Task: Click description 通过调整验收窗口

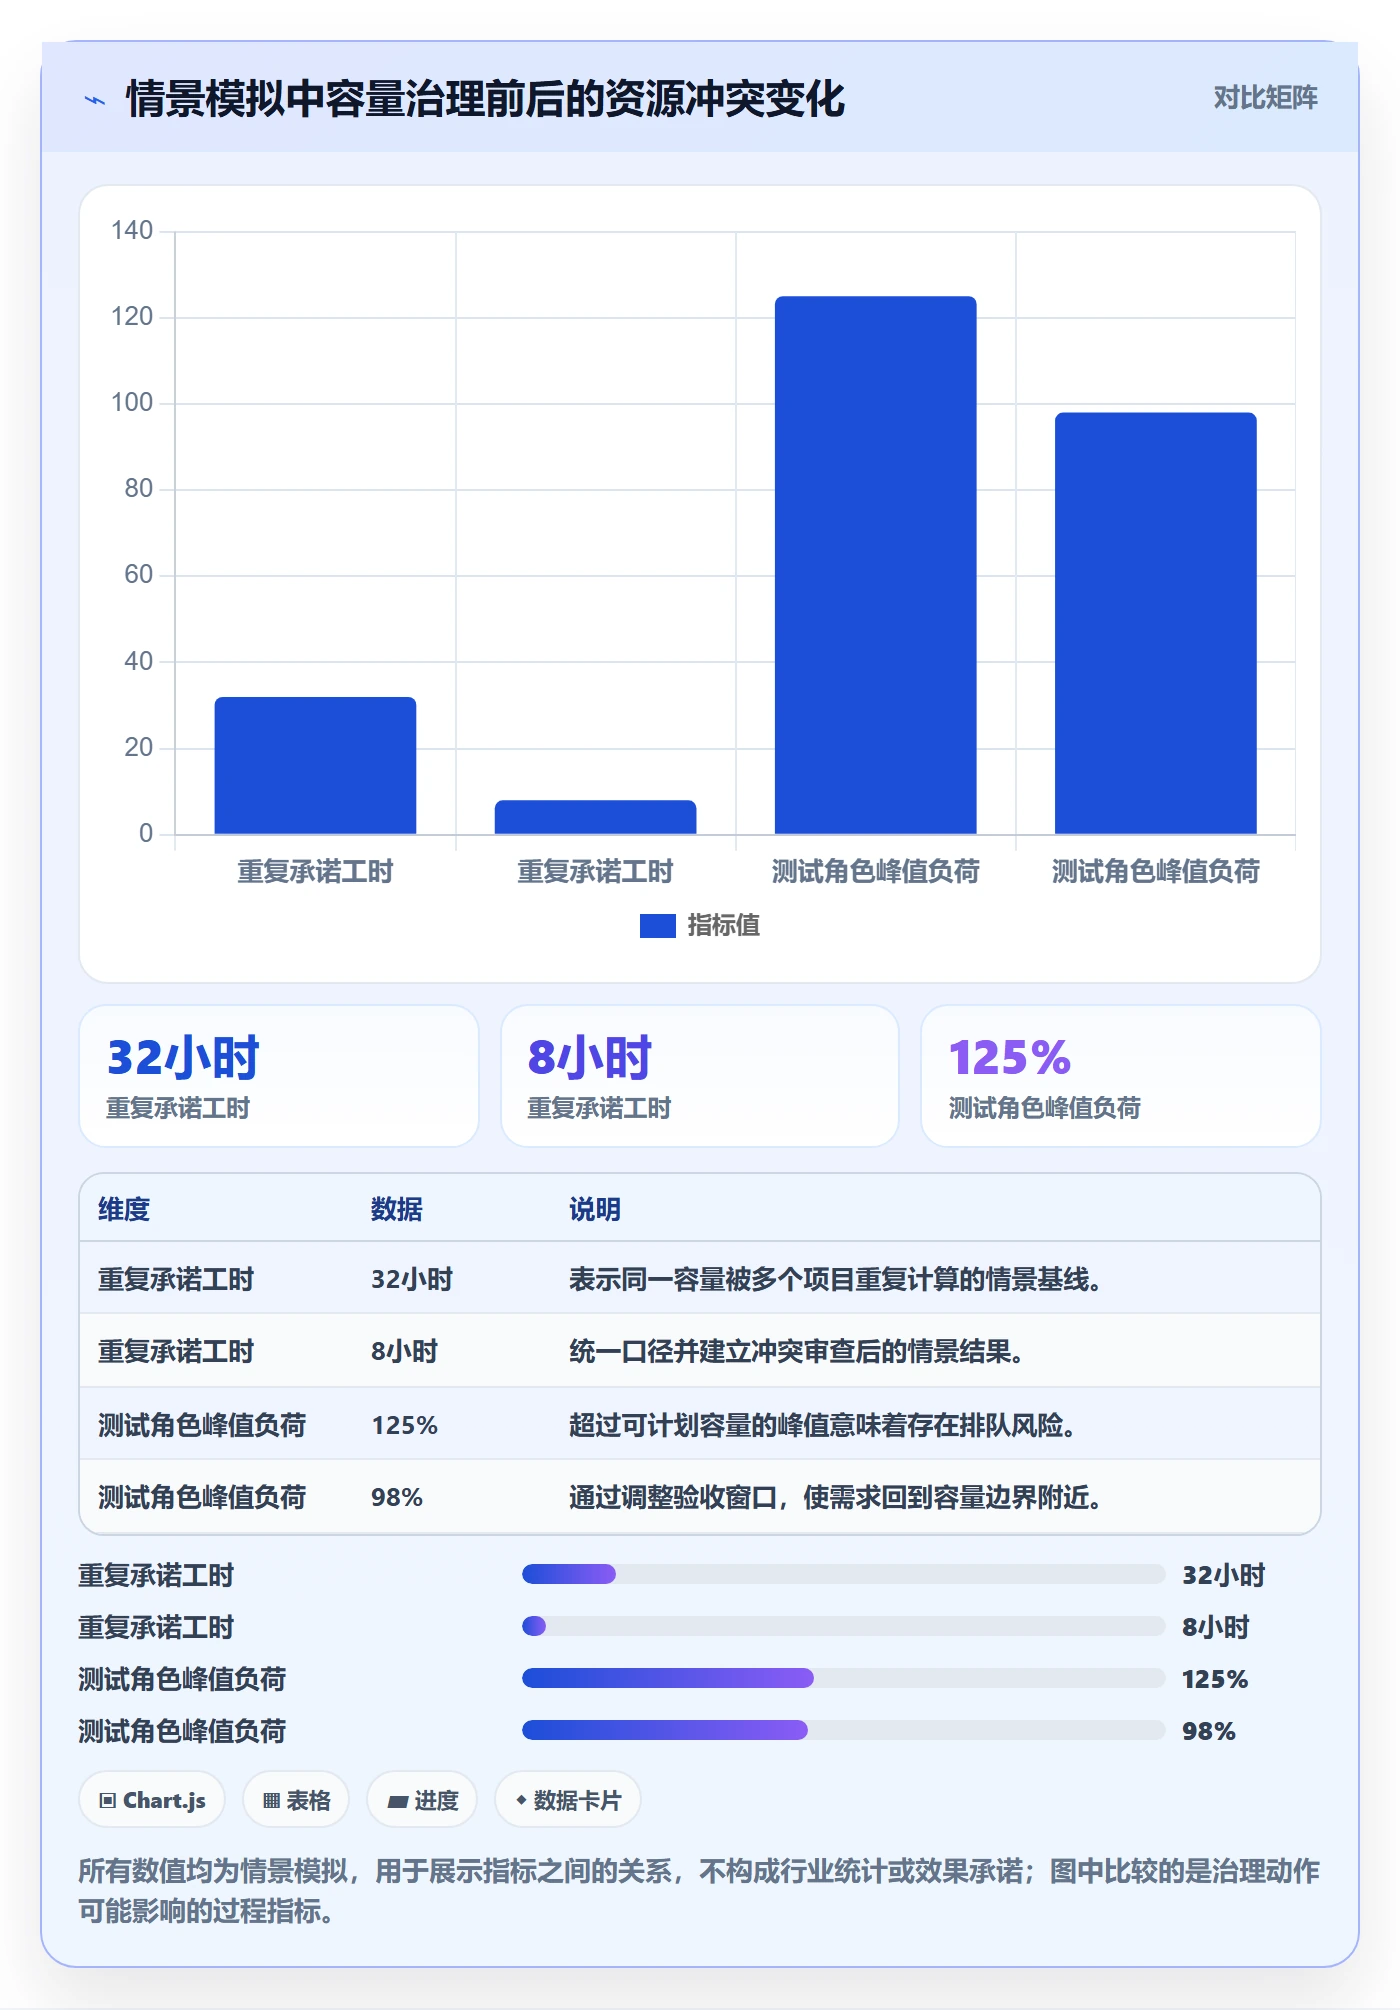Action: click(835, 1497)
